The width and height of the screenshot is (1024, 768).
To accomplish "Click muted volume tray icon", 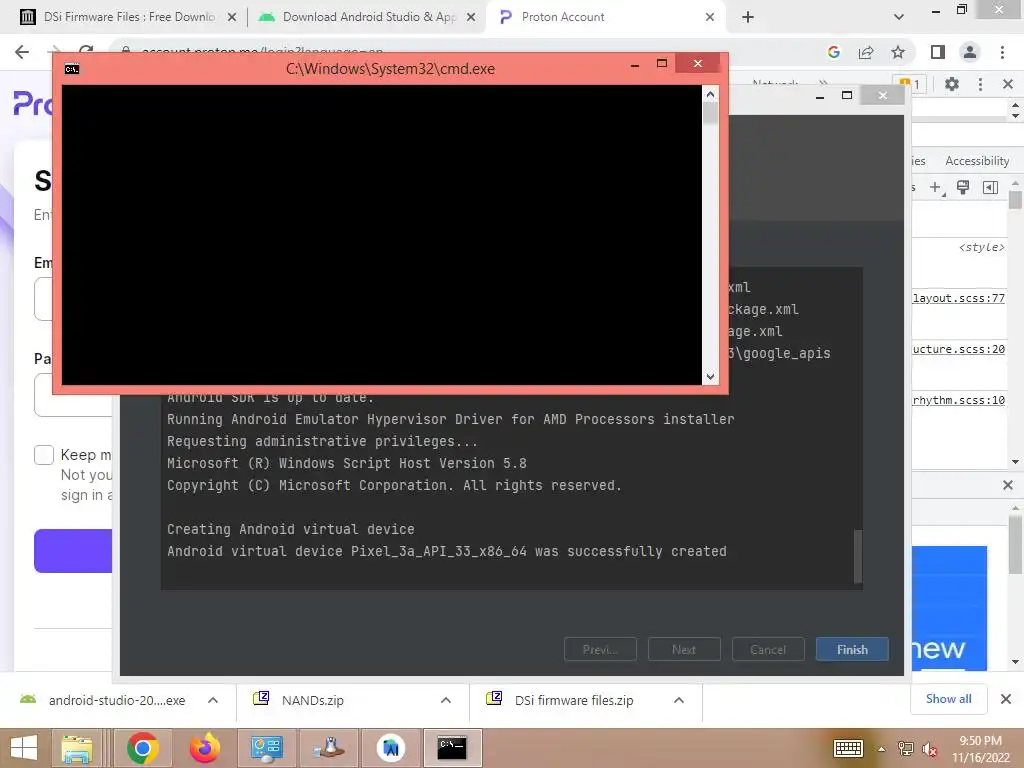I will (930, 749).
